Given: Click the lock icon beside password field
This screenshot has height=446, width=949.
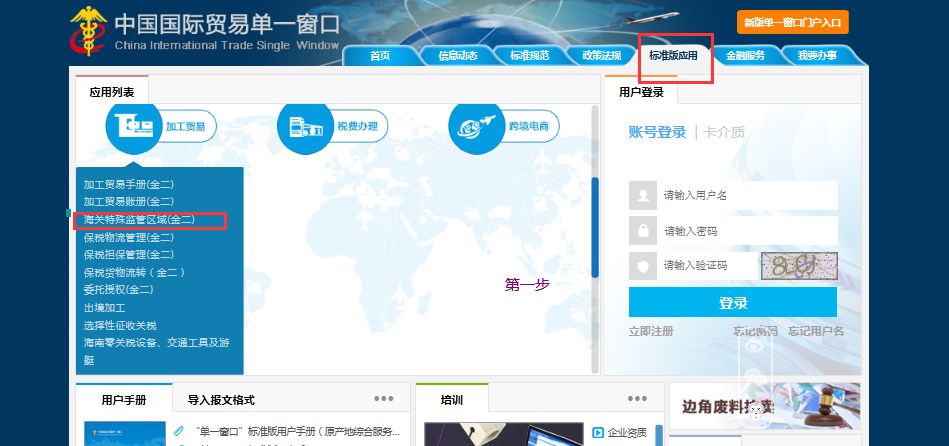Looking at the screenshot, I should click(x=642, y=231).
